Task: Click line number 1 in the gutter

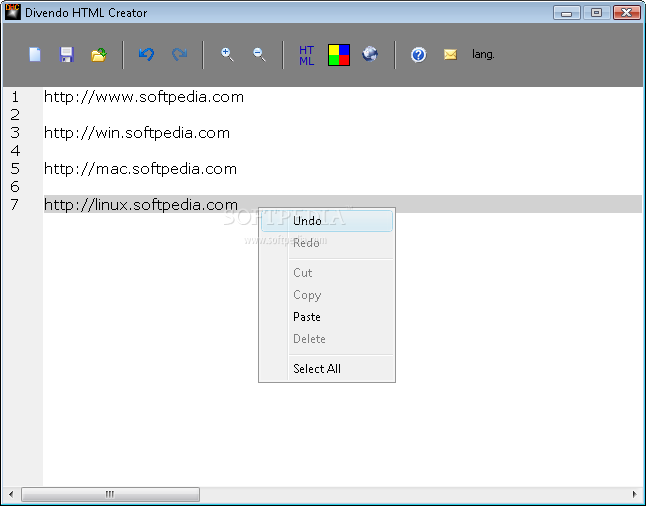Action: (x=15, y=97)
